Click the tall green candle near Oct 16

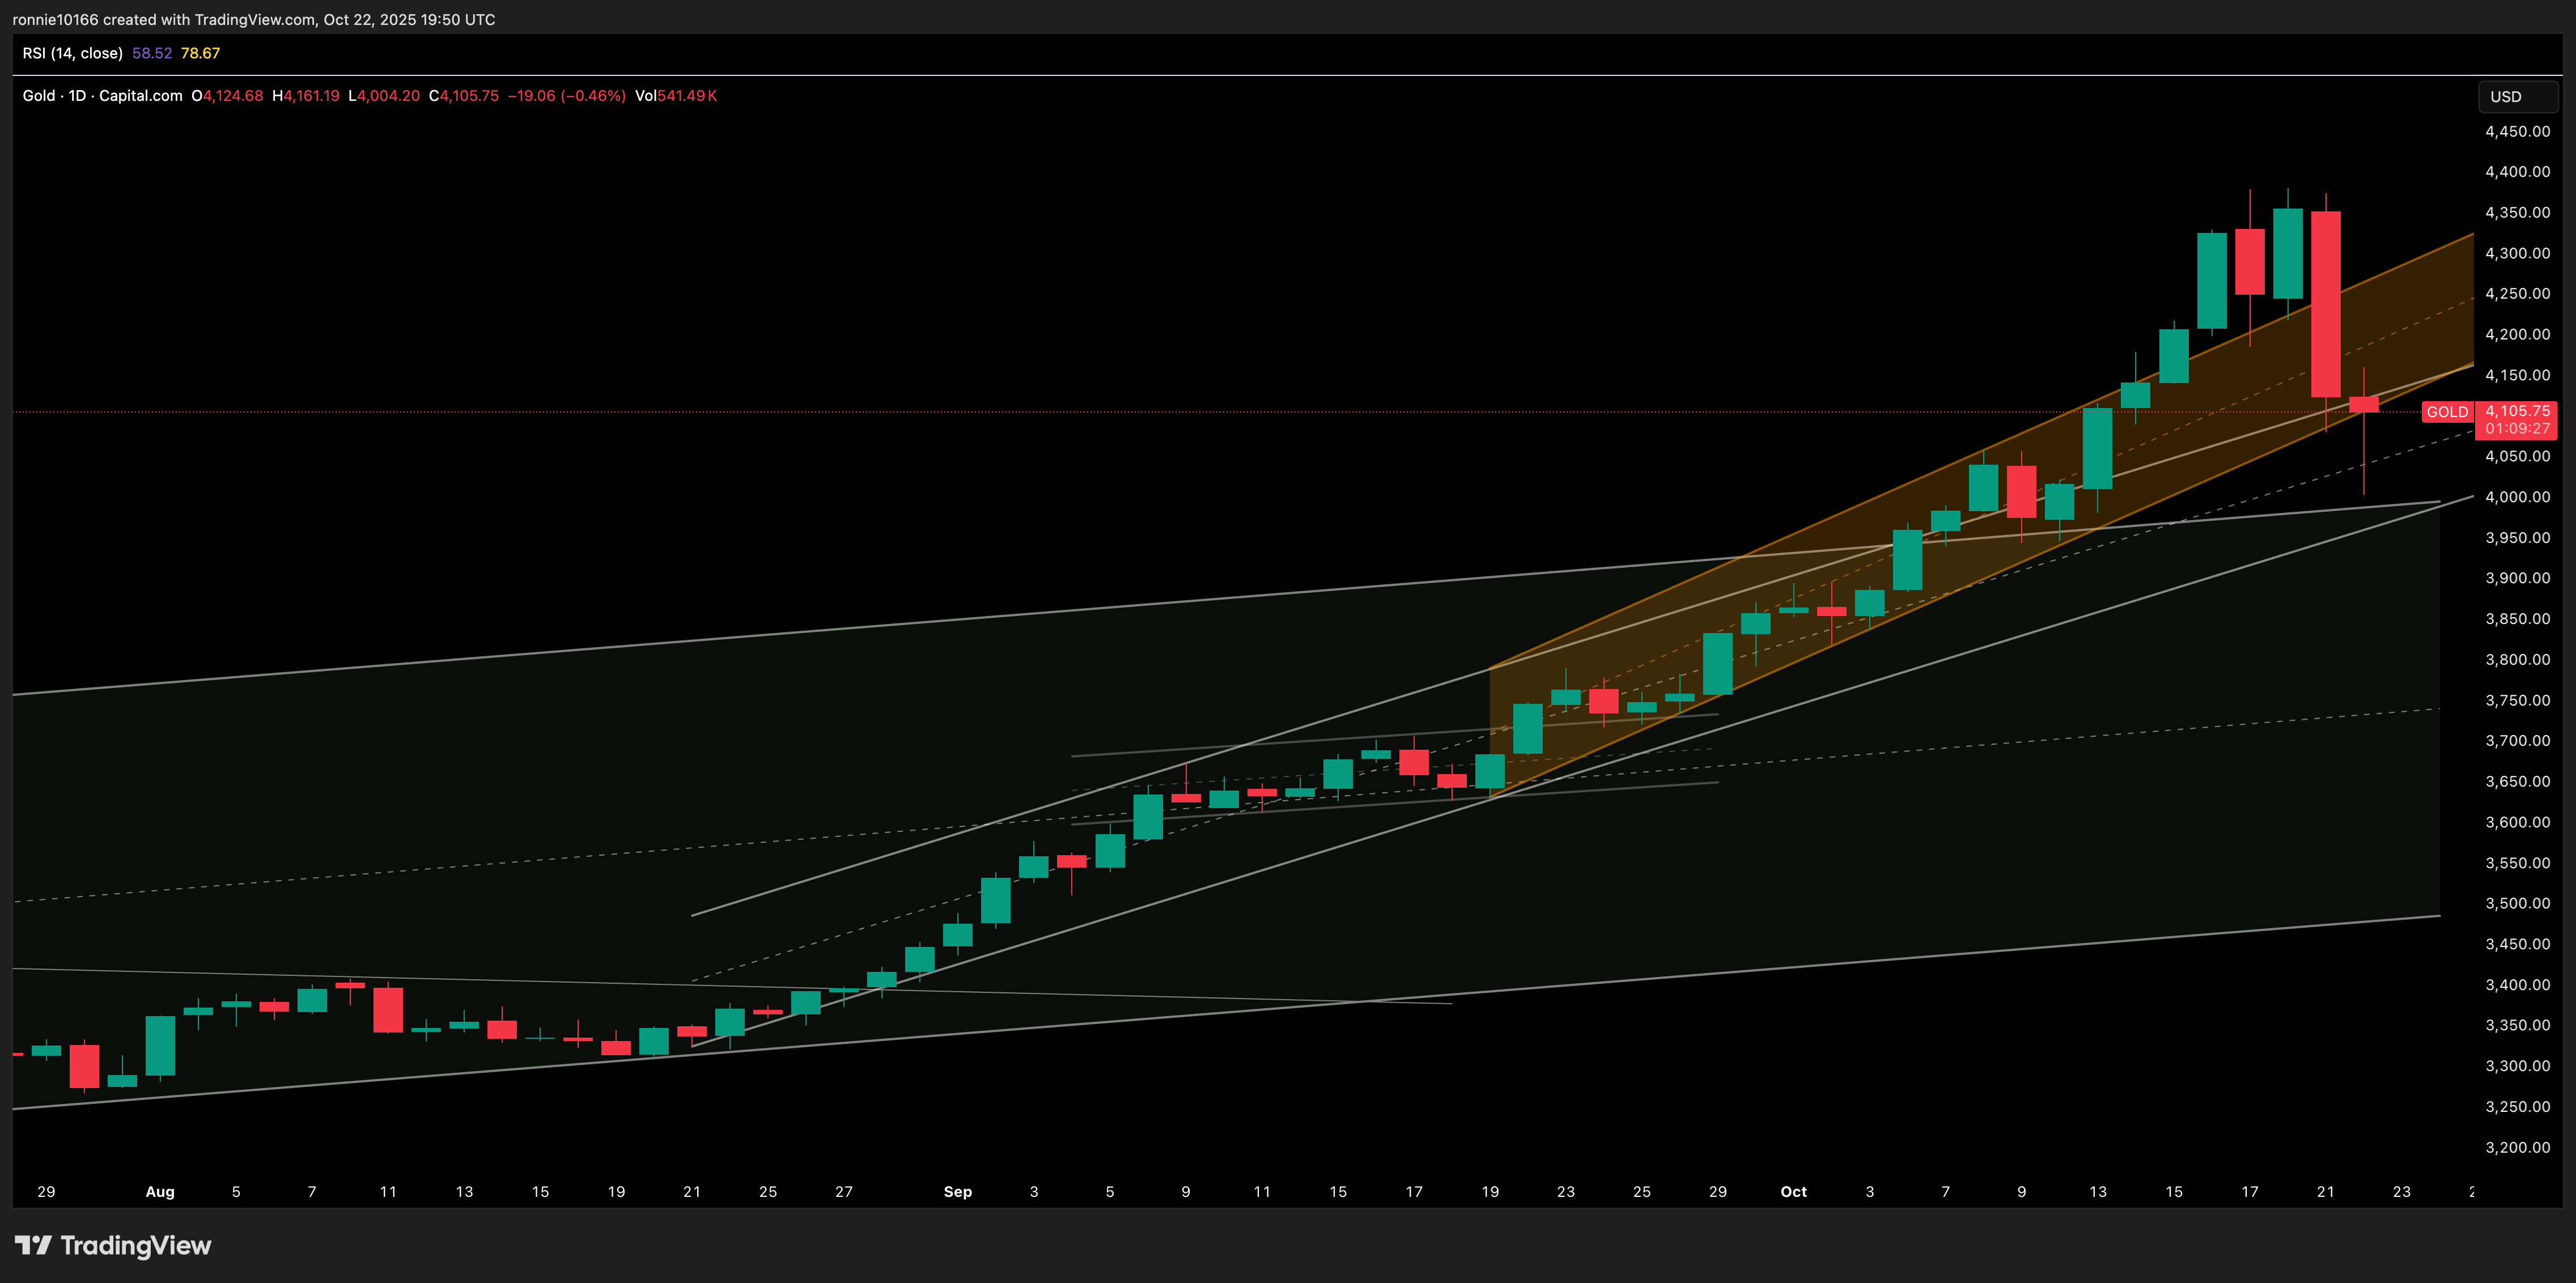(x=2211, y=280)
